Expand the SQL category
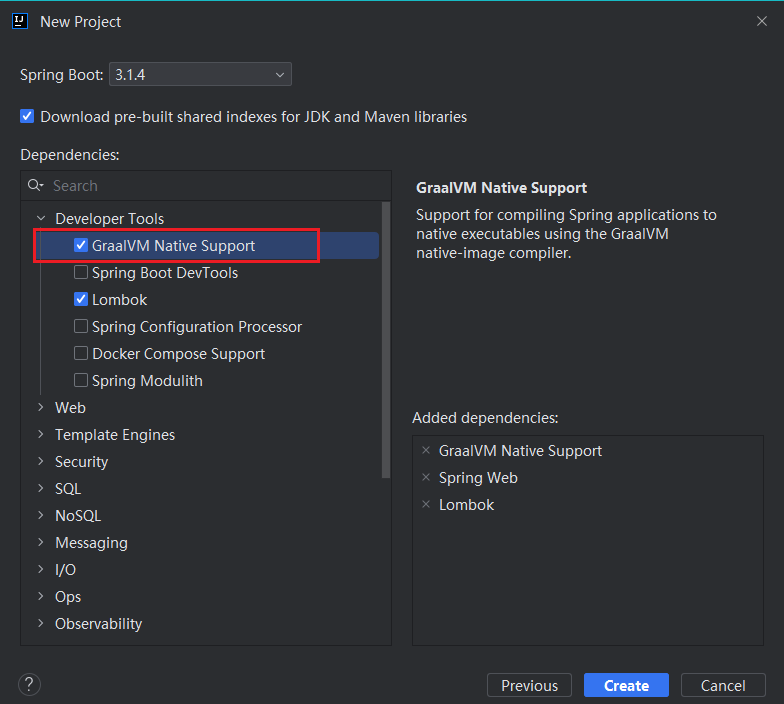 pyautogui.click(x=41, y=488)
